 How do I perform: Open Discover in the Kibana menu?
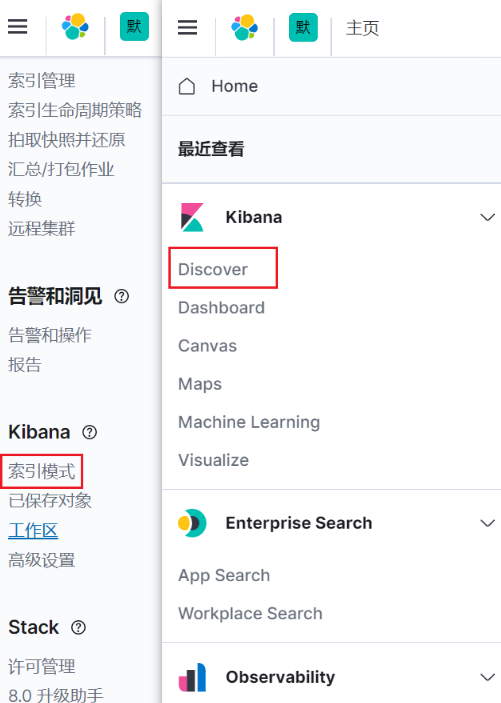(213, 269)
